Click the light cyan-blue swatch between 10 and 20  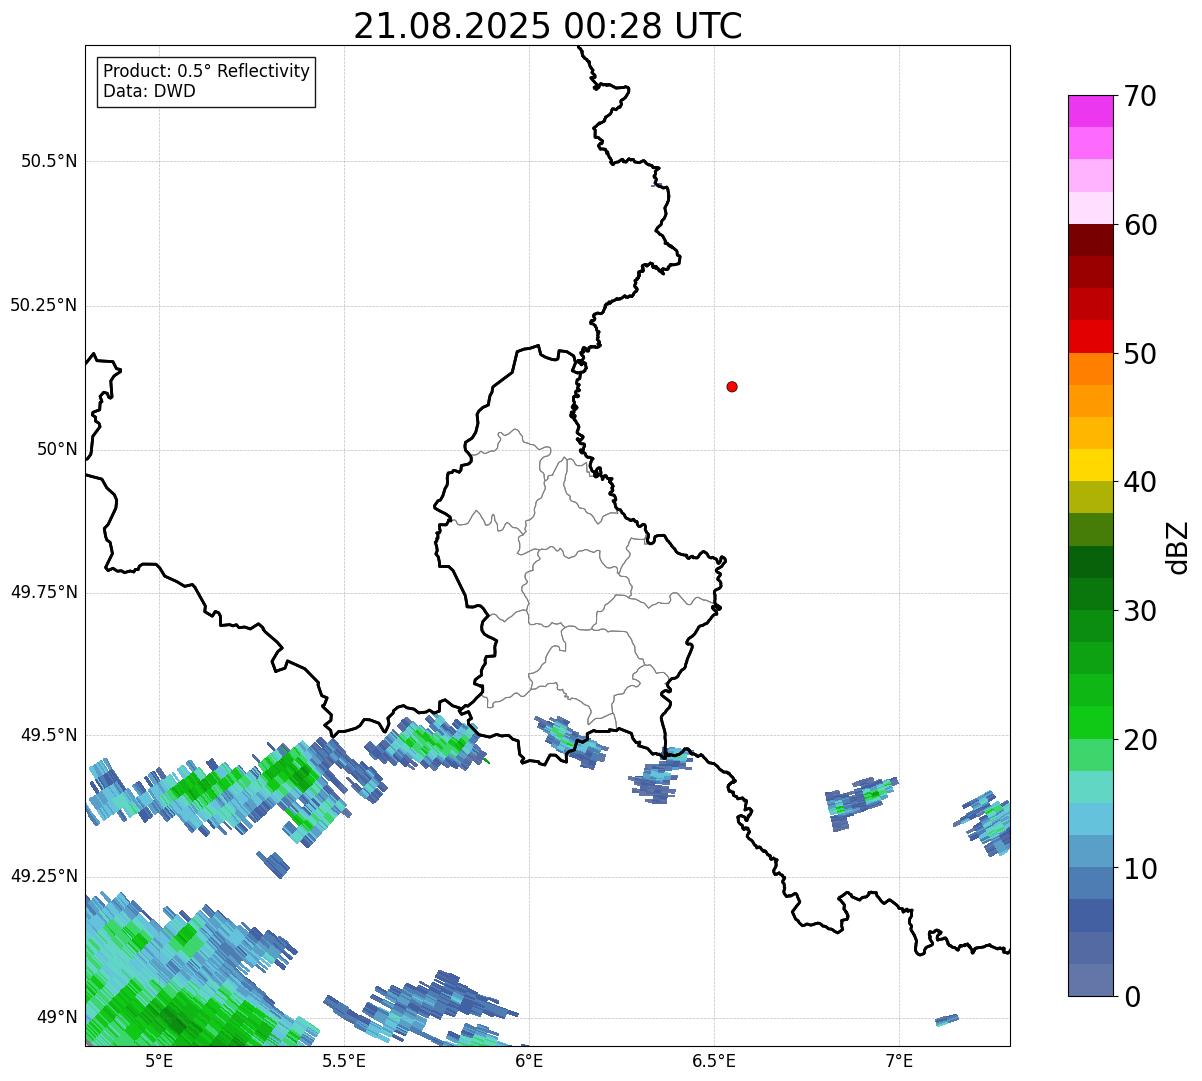1090,819
